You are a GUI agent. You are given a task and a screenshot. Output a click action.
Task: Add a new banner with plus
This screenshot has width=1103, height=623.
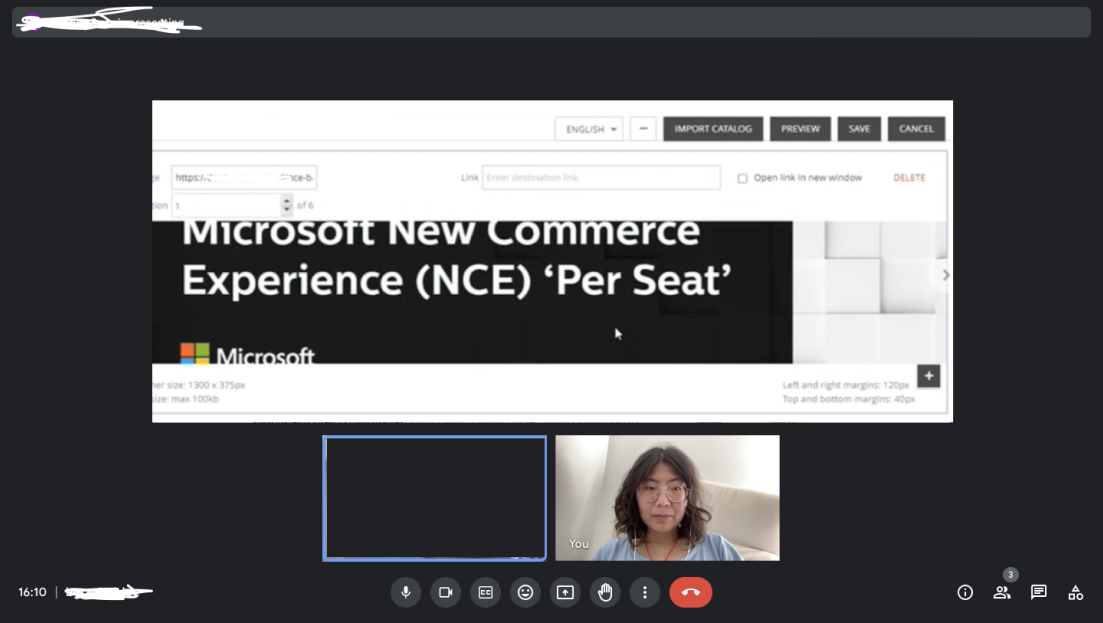(929, 376)
